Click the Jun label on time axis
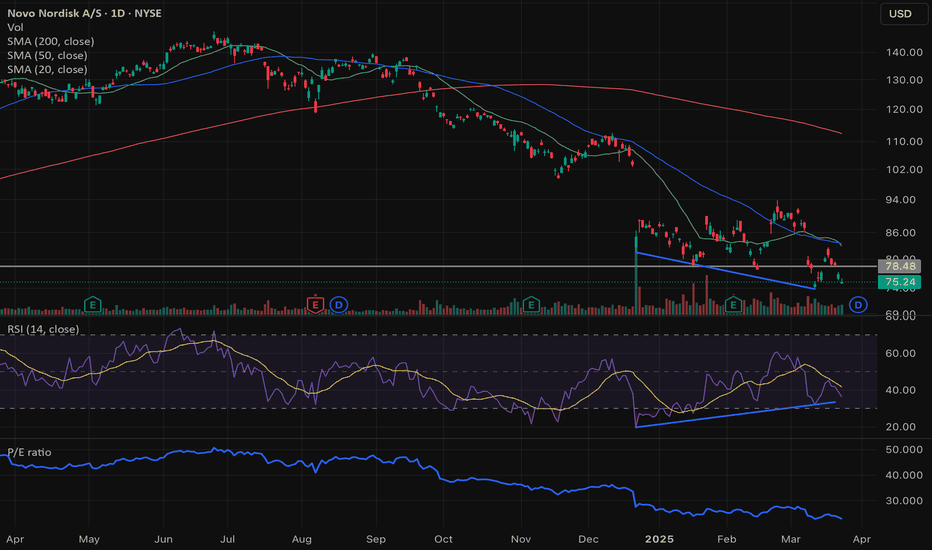 [163, 539]
